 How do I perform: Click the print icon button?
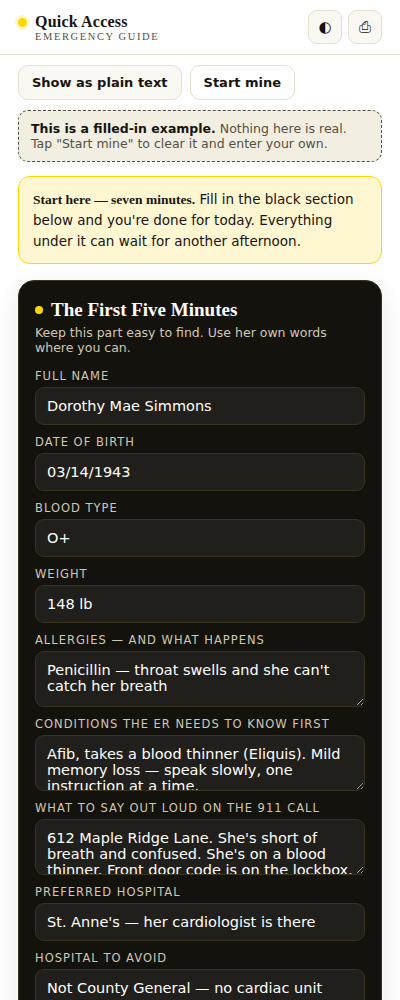pyautogui.click(x=365, y=27)
